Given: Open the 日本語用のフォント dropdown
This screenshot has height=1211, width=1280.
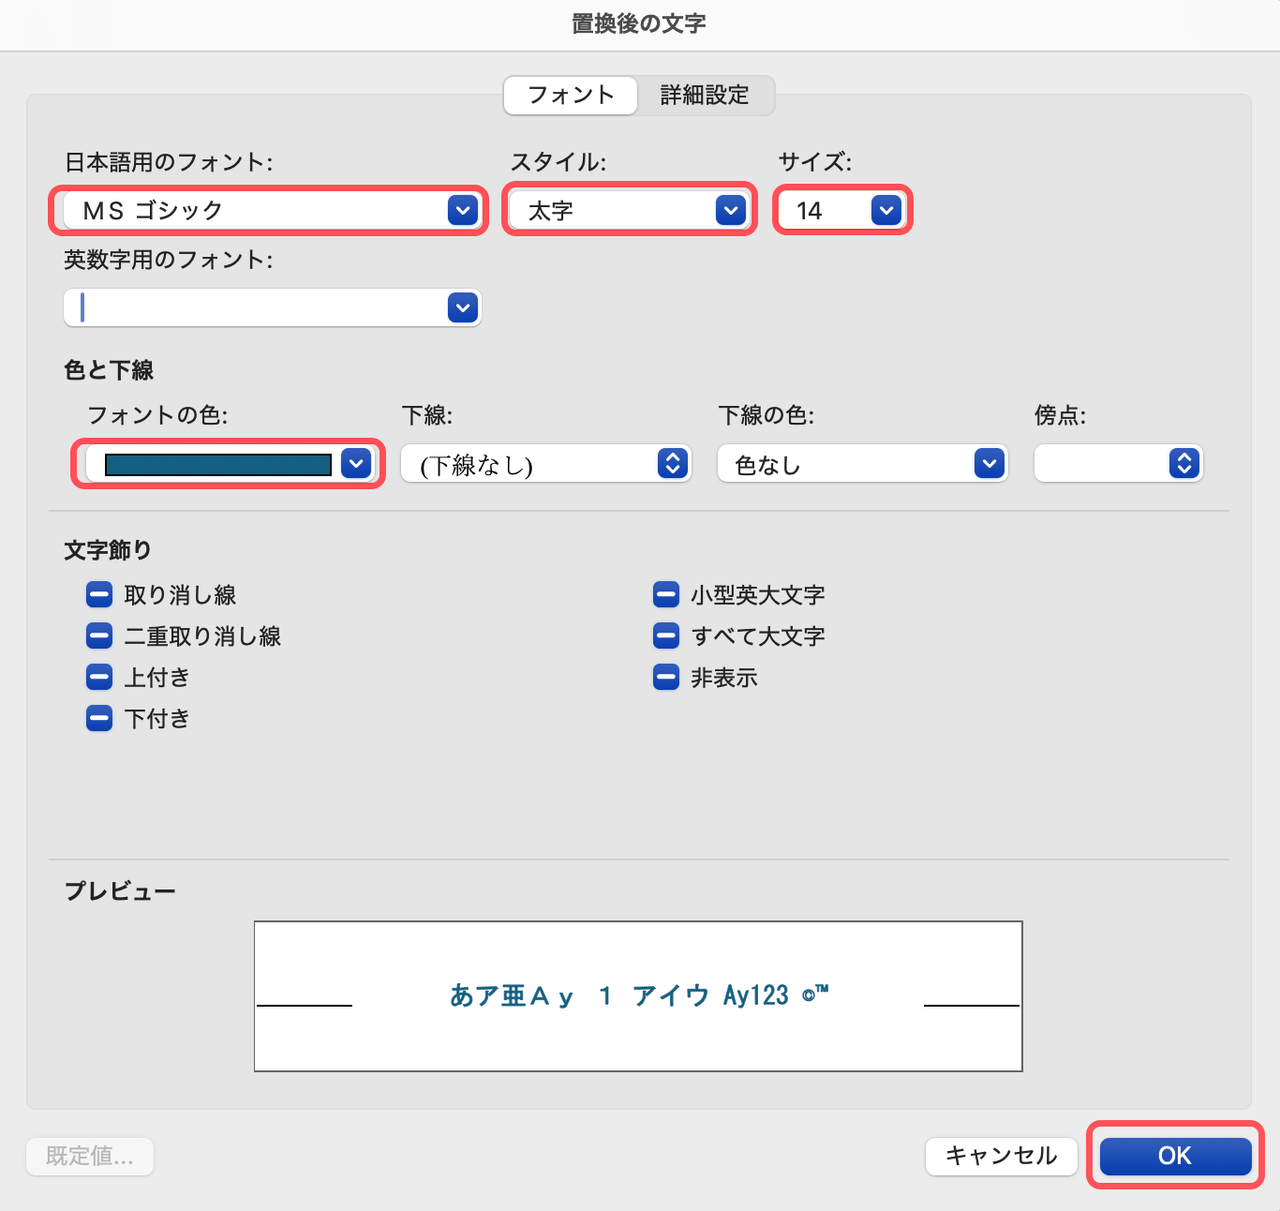Looking at the screenshot, I should (x=462, y=210).
